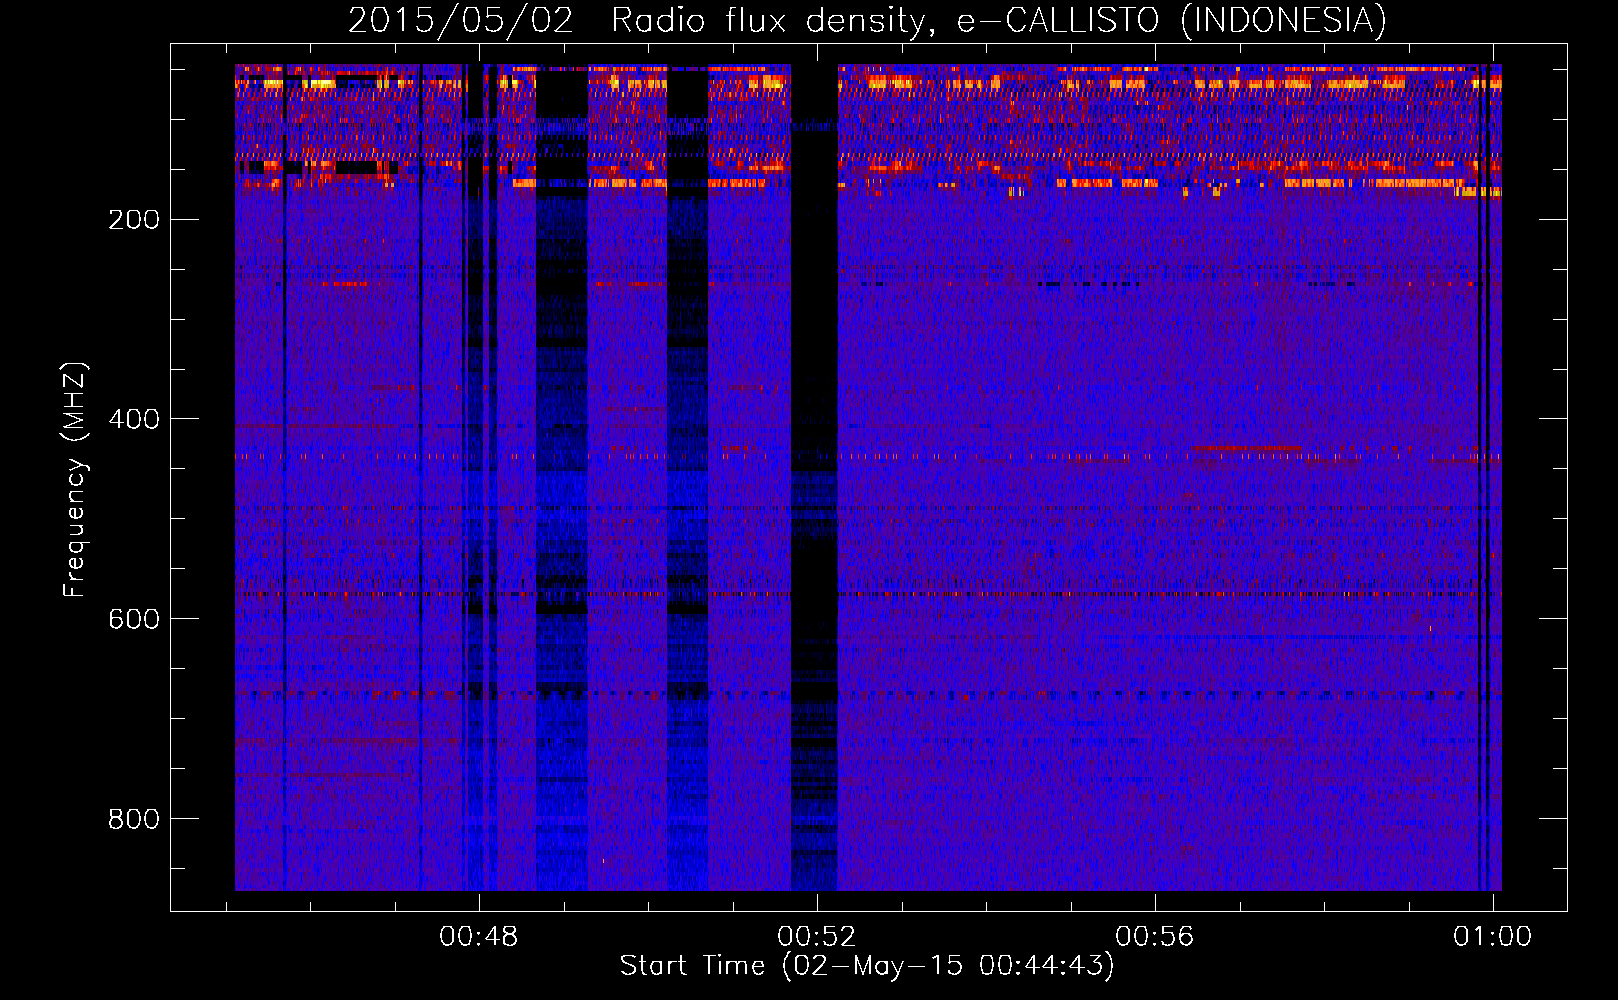
Task: Click the 'Frequency (MHZ)' axis label
Action: coord(75,479)
